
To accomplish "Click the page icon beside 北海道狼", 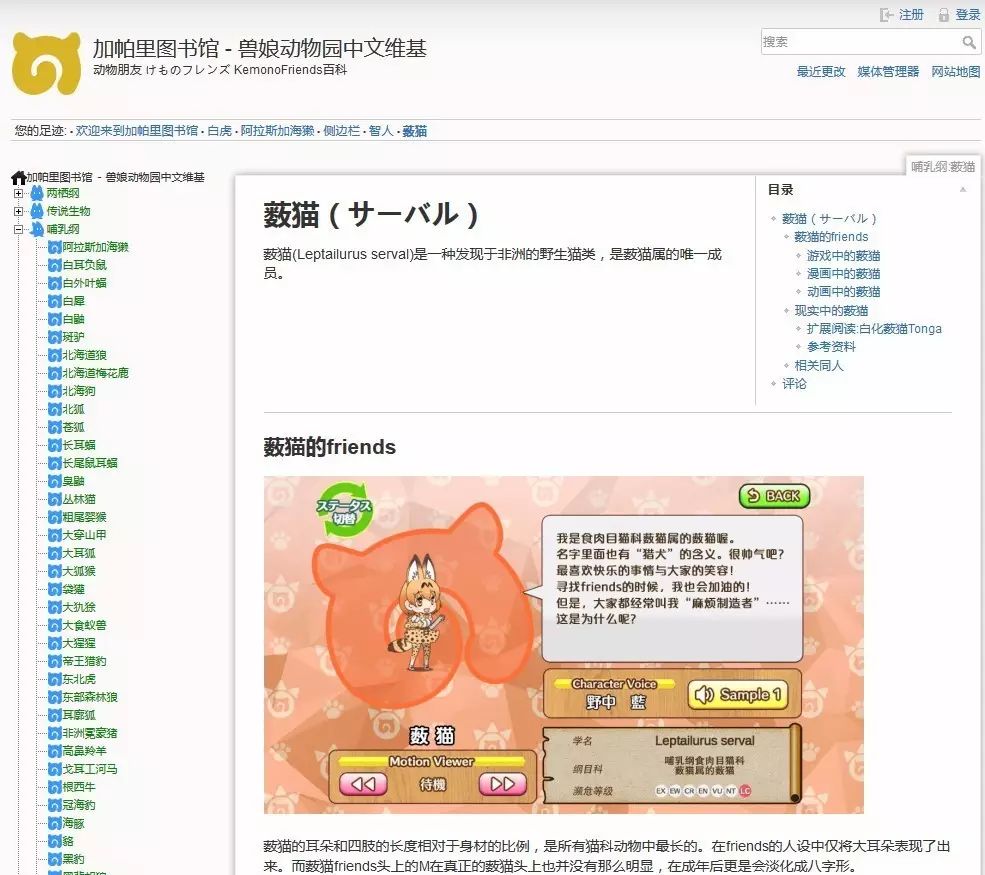I will click(55, 356).
